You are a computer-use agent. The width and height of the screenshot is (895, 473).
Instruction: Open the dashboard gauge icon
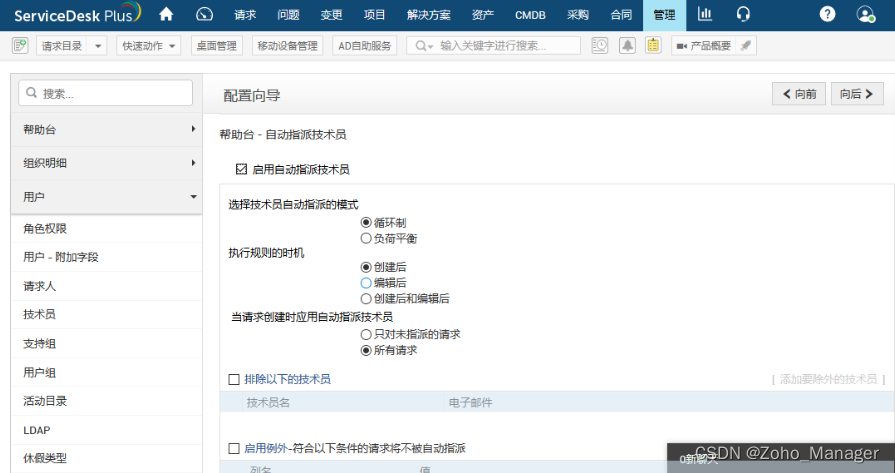[x=204, y=14]
